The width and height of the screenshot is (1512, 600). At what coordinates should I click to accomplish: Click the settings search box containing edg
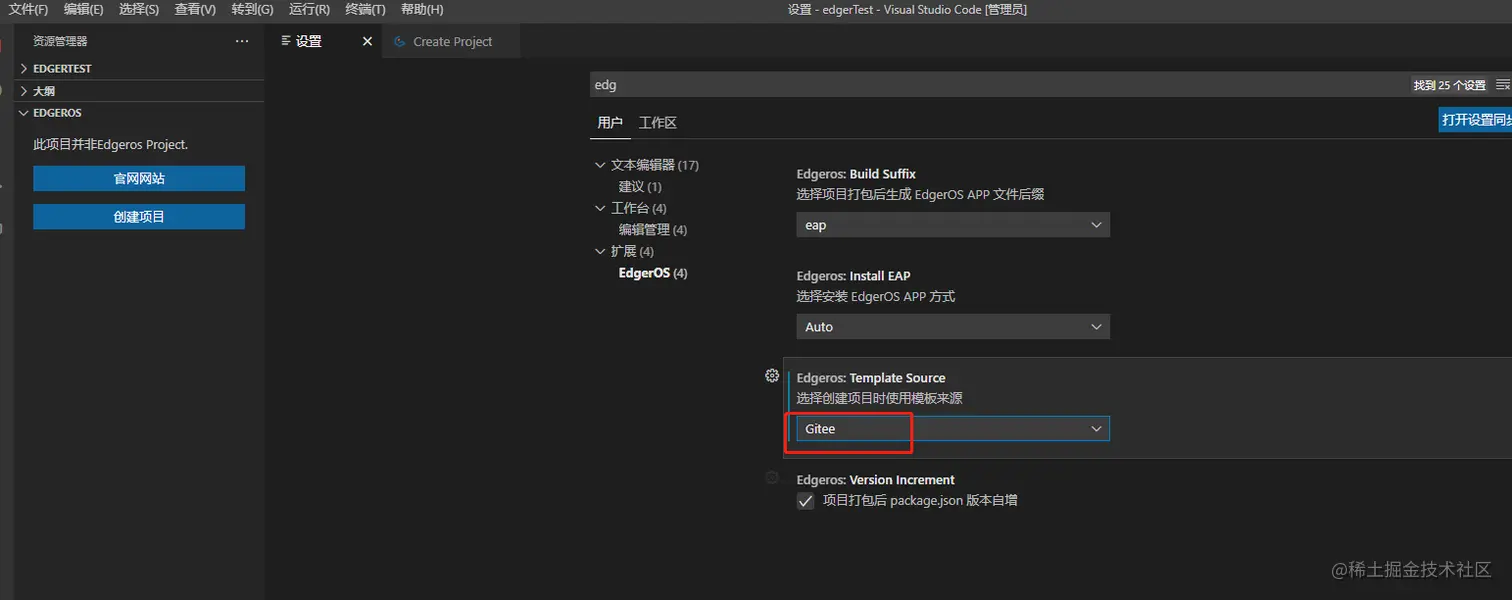[1000, 85]
